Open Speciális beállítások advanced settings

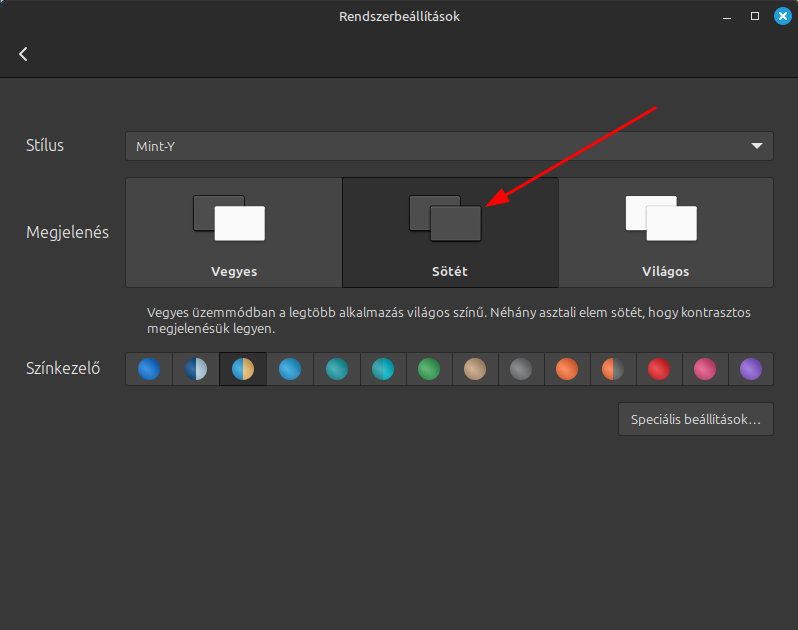point(696,419)
